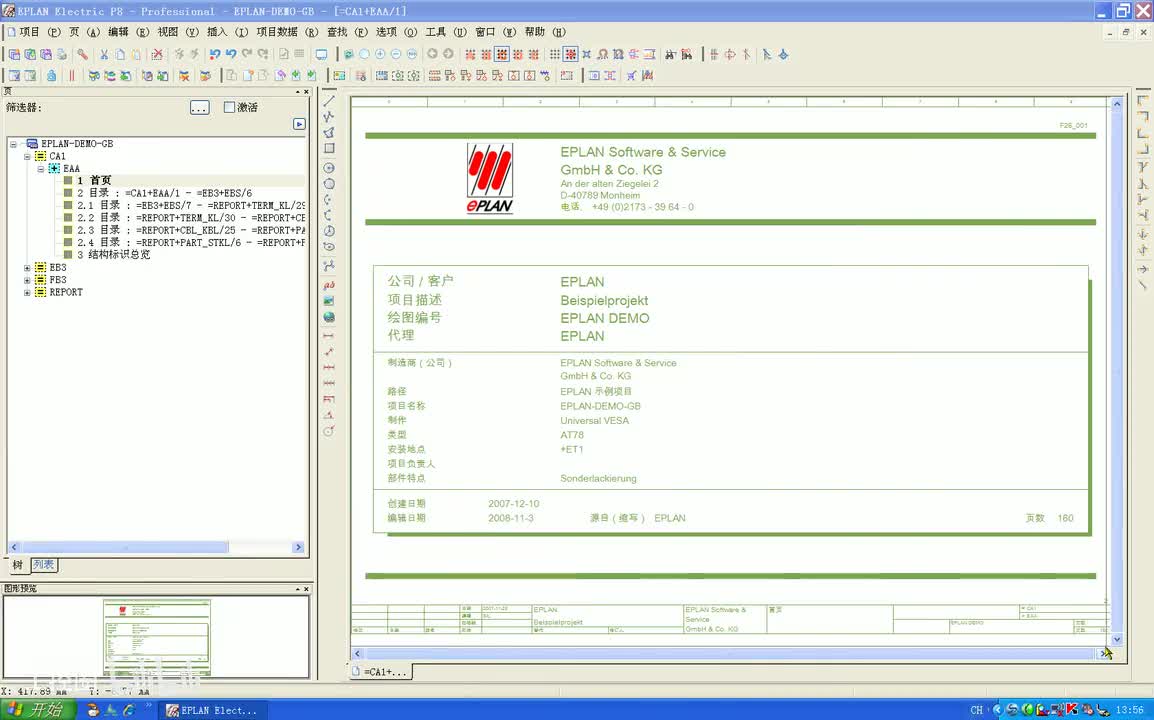Screen dimensions: 1154x720
Task: Switch to the 列表 tab
Action: 43,565
